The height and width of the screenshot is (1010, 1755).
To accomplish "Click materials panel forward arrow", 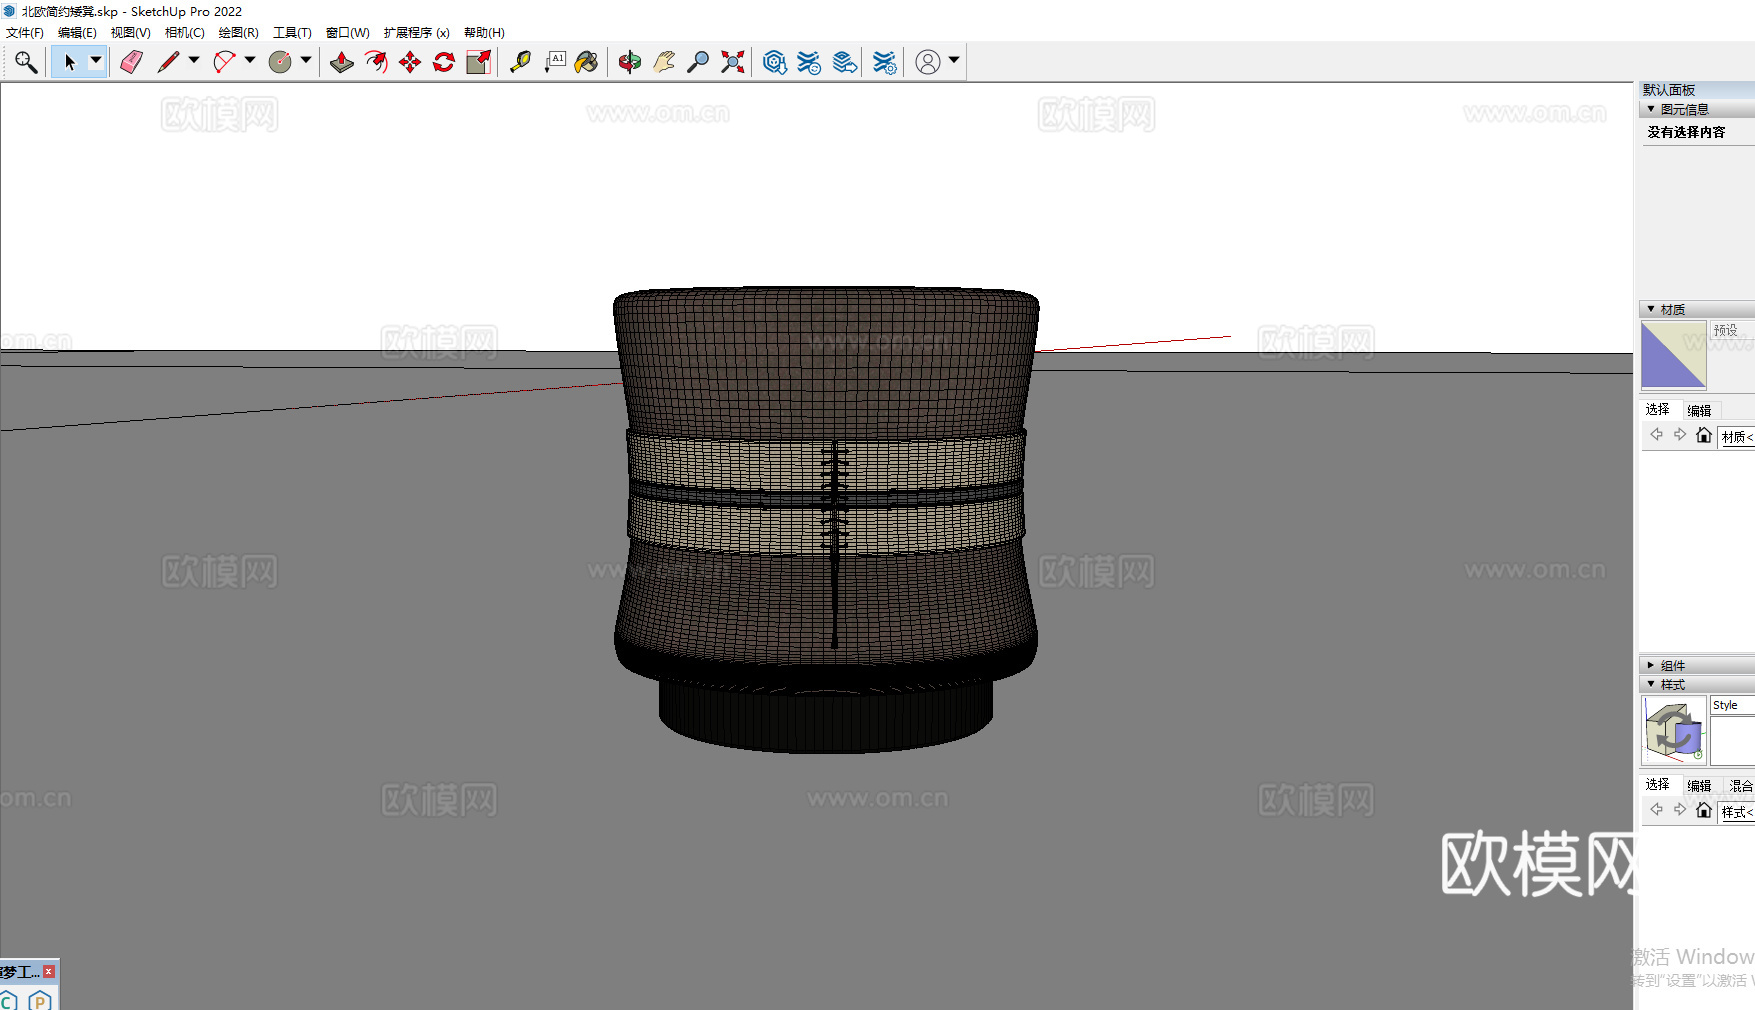I will (1680, 434).
